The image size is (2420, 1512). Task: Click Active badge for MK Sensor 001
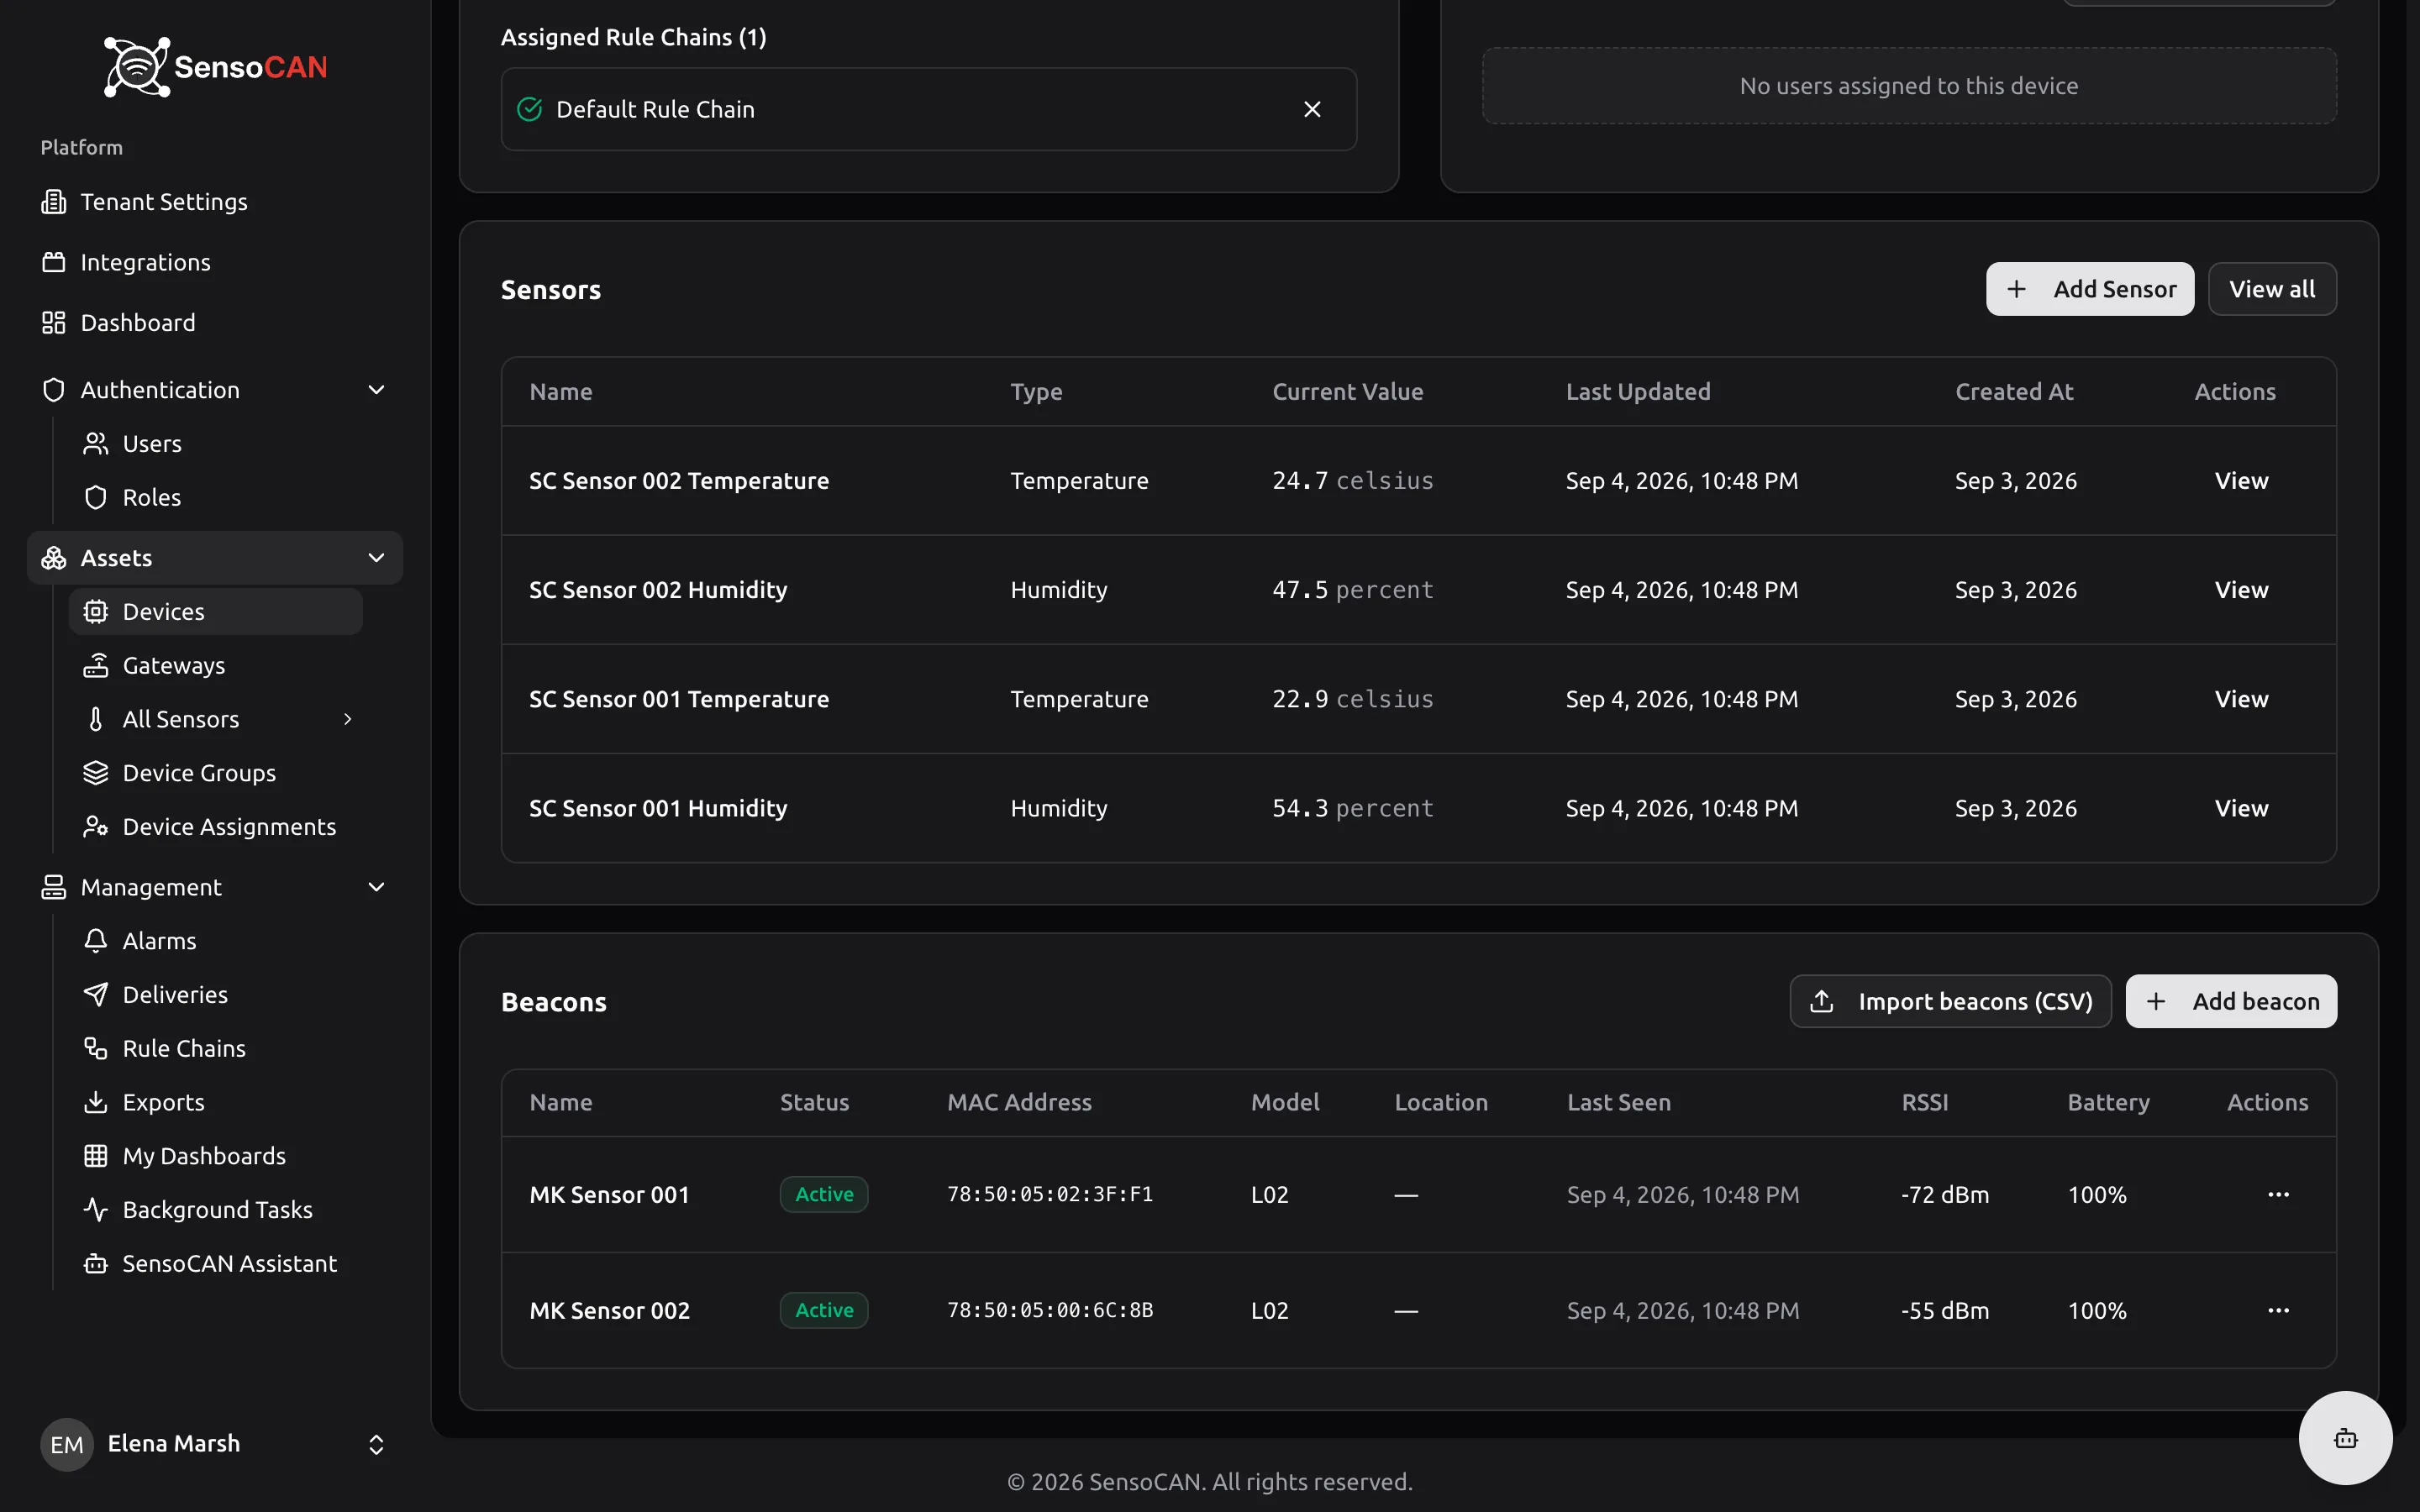824,1194
